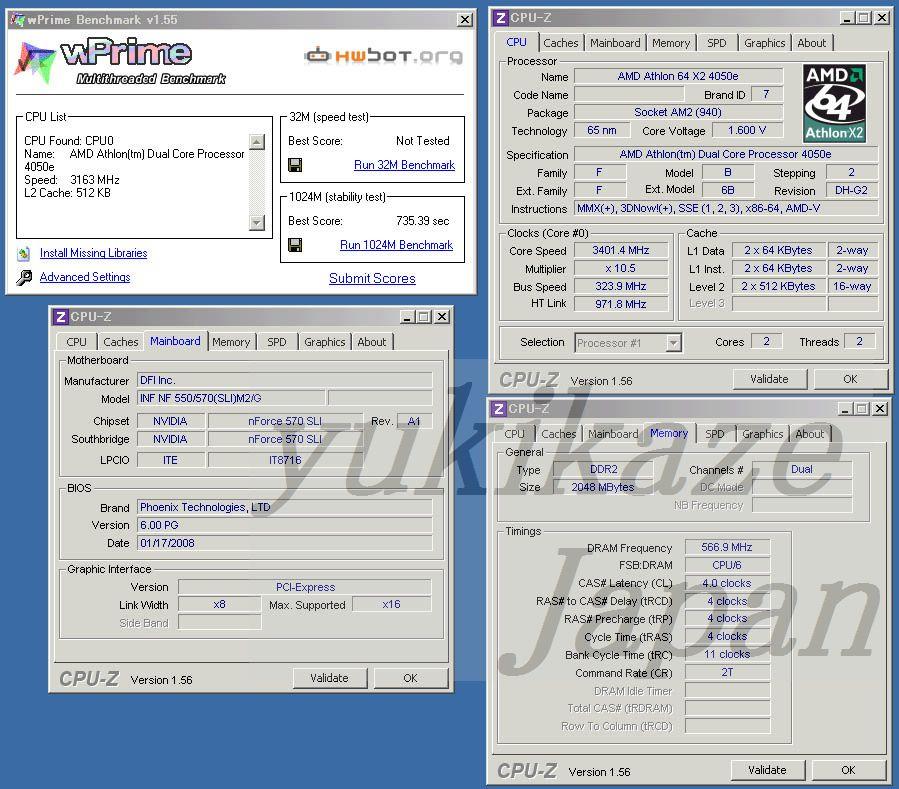Click the CAS# Latency value 4.0 clocks

727,583
